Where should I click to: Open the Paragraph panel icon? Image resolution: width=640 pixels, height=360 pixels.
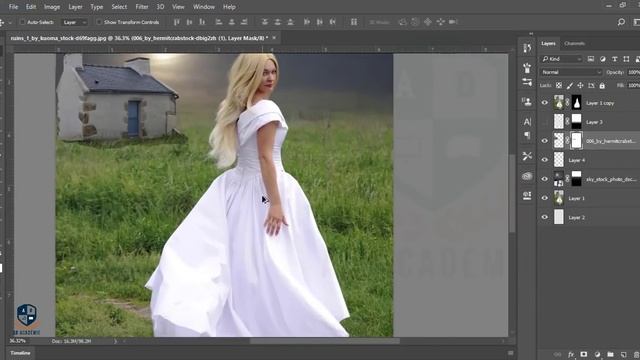527,135
